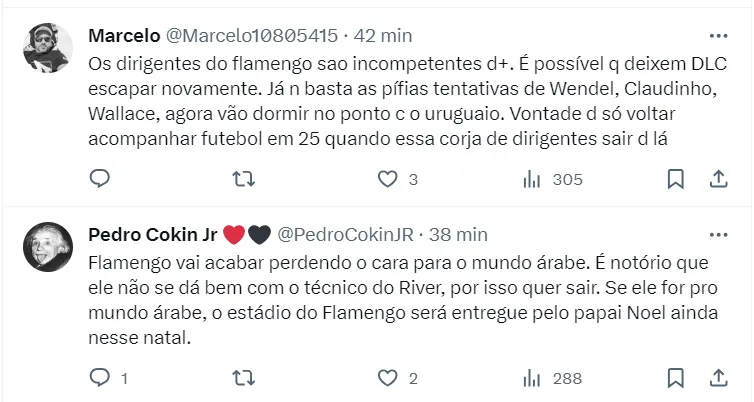Viewport: 754px width, 402px height.
Task: Bookmark Pedro Cokin Jr's tweet
Action: (x=675, y=378)
